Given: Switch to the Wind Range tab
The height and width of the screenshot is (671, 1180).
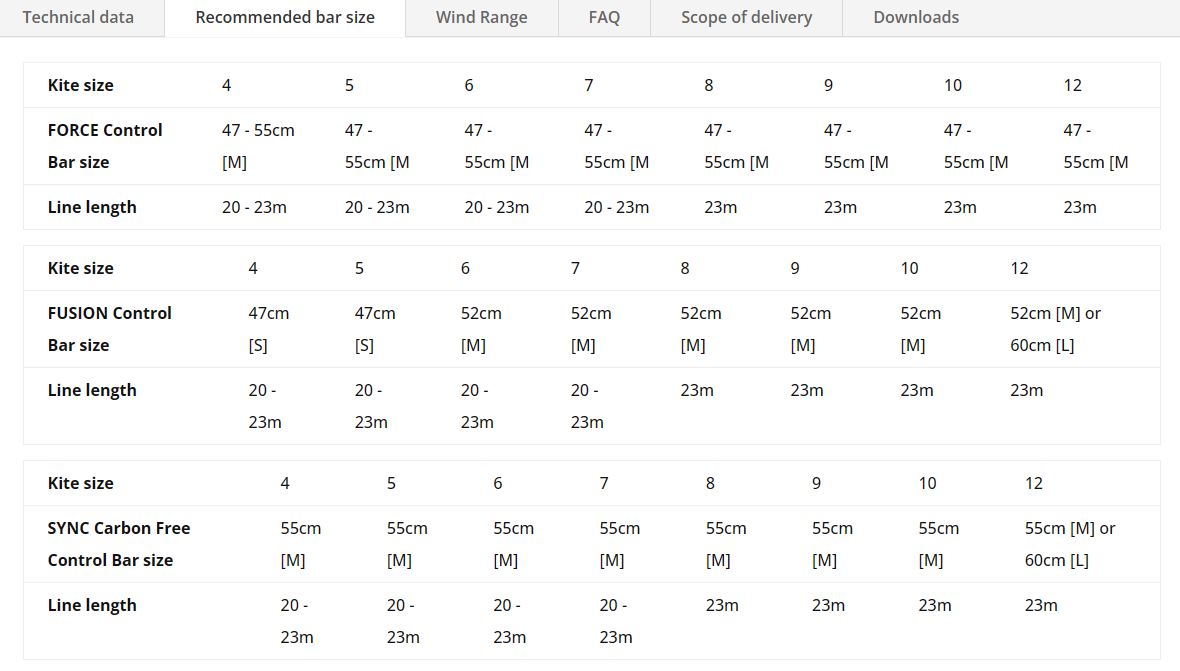Looking at the screenshot, I should pos(481,17).
